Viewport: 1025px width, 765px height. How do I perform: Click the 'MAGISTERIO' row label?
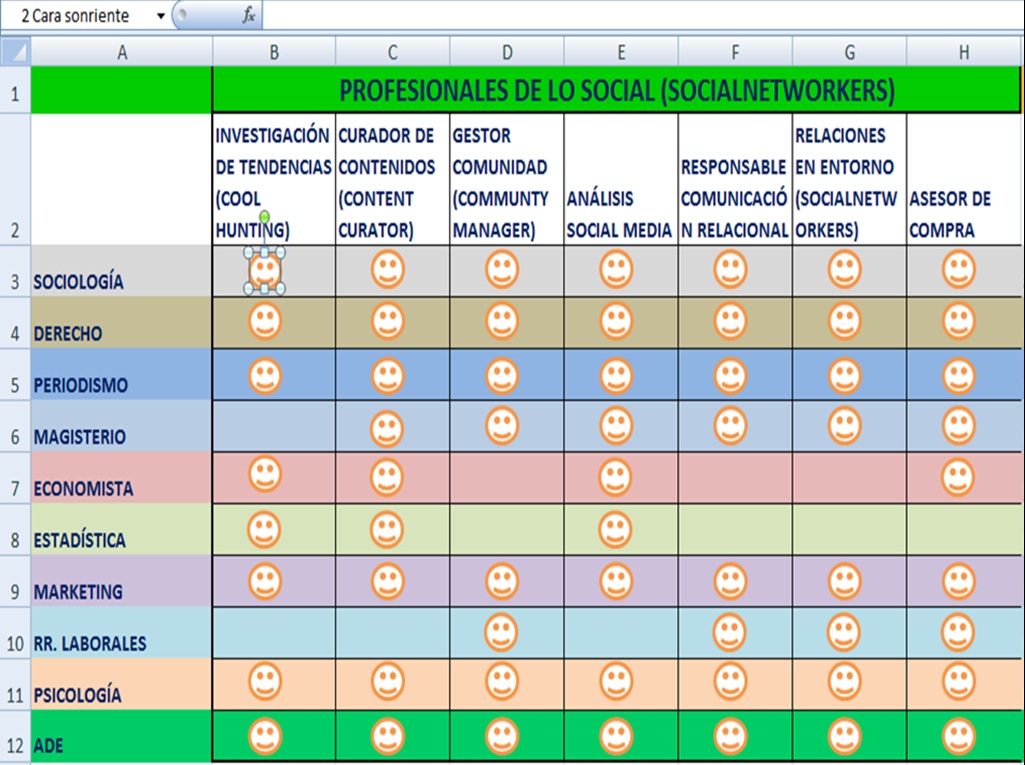(80, 437)
